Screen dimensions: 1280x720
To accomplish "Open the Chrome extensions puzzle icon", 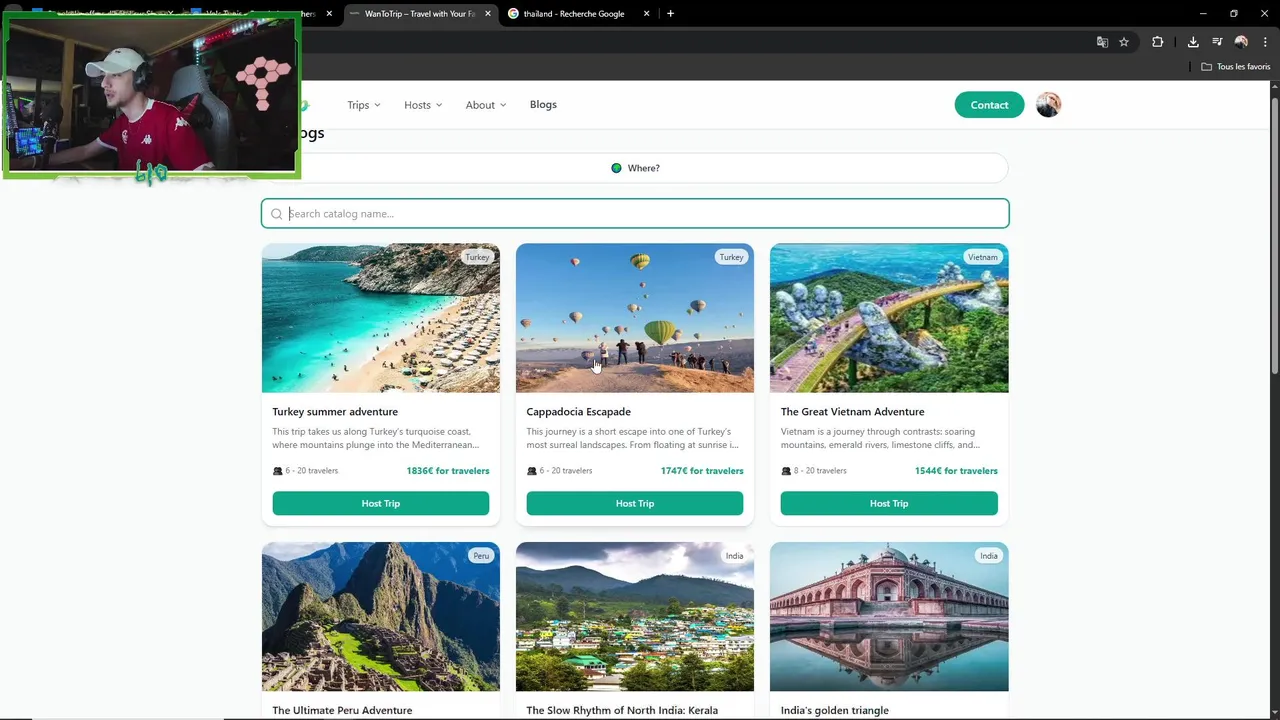I will click(1158, 42).
